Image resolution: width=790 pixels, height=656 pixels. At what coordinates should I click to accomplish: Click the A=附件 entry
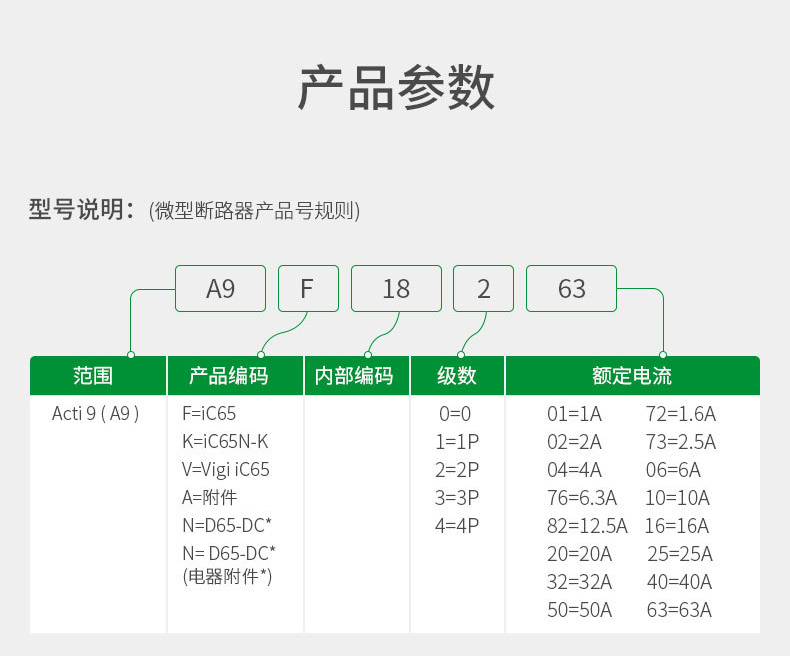[209, 498]
